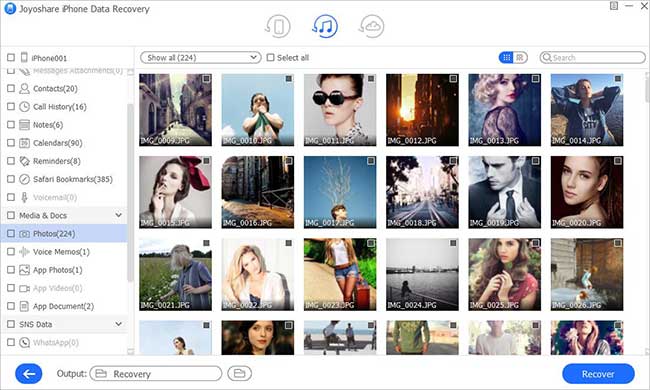Viewport: 650px width, 390px height.
Task: Open thumbnail IMG_0009.JPG
Action: (x=175, y=110)
